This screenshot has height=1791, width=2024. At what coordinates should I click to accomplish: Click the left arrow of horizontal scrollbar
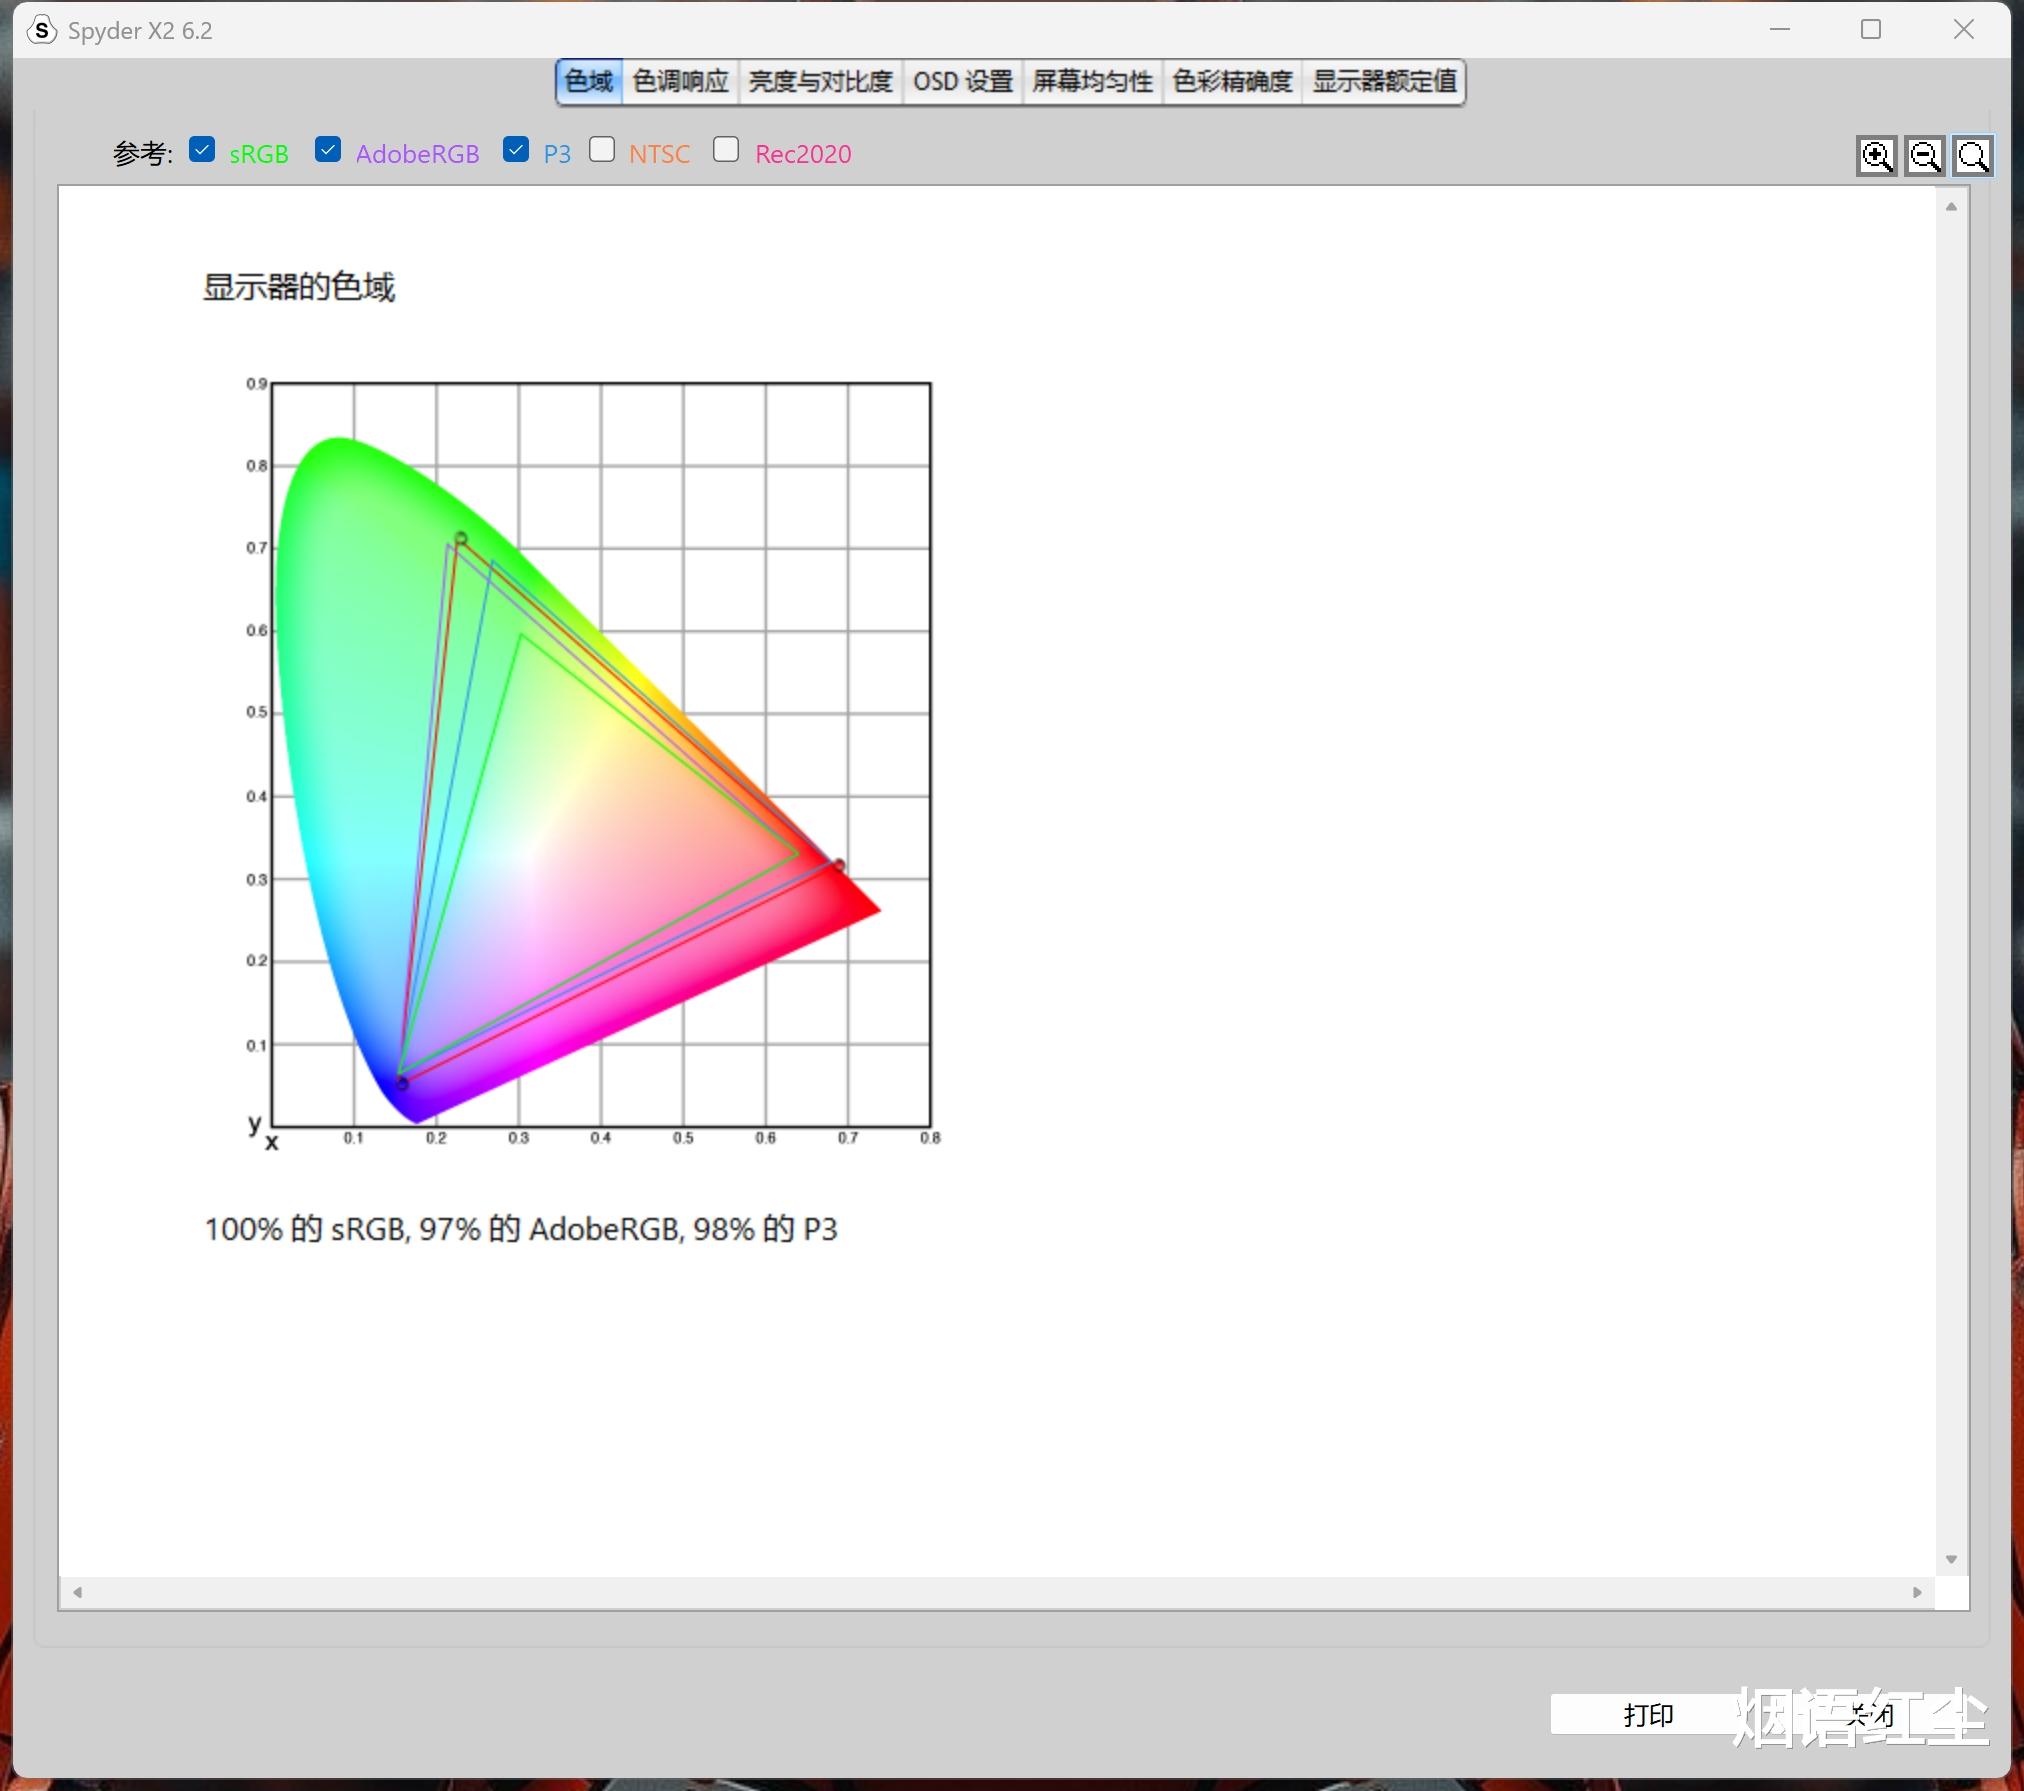[77, 1592]
